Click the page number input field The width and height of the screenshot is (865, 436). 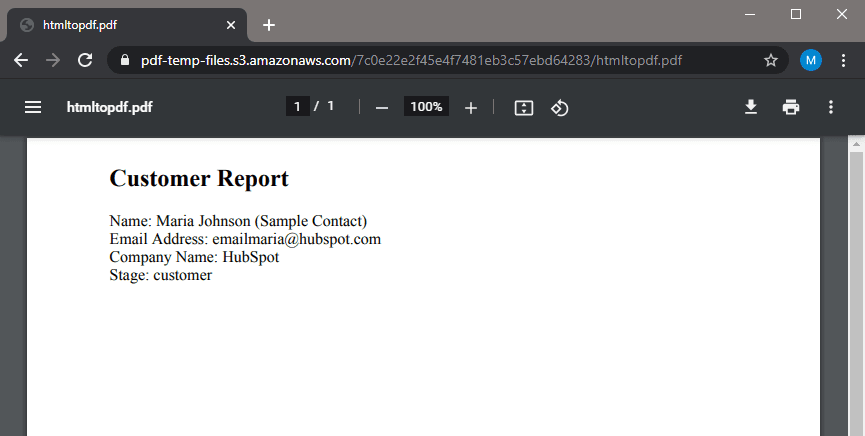pos(297,107)
